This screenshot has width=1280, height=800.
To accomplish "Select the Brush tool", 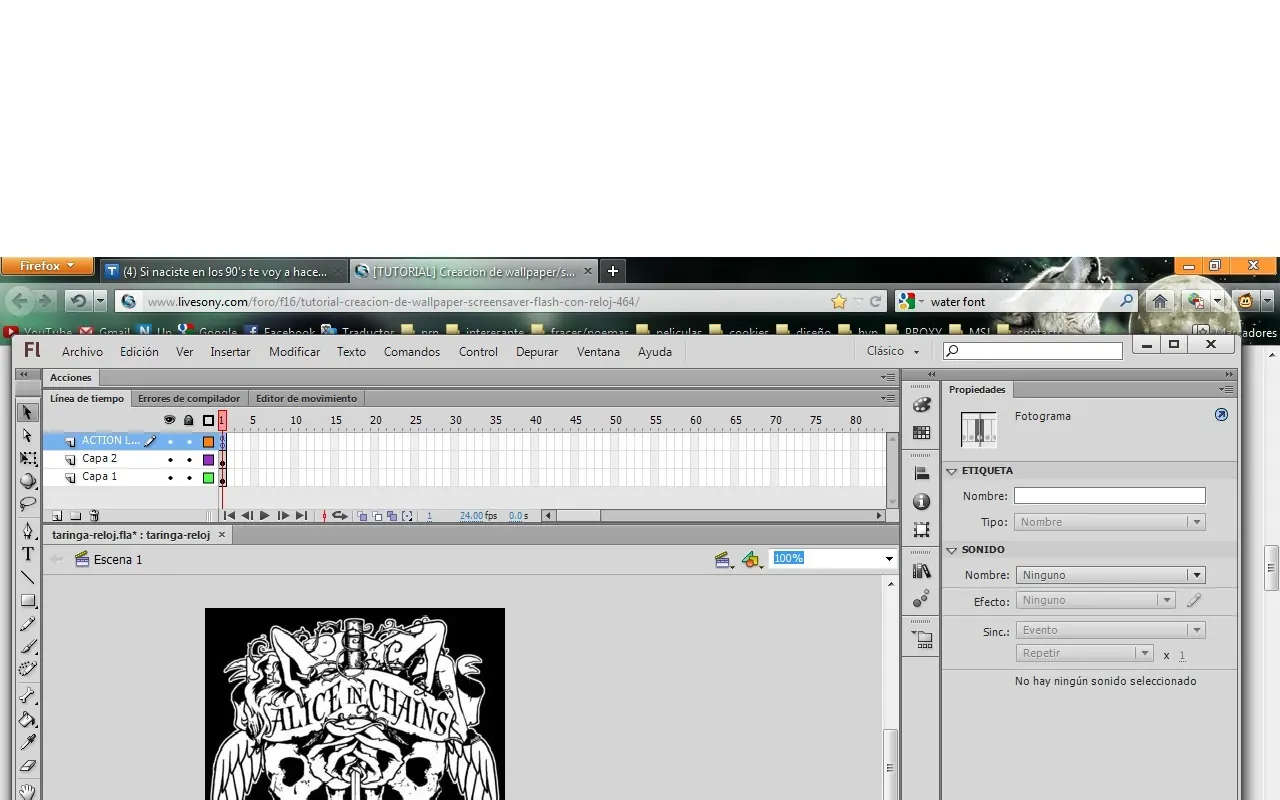I will [x=28, y=646].
